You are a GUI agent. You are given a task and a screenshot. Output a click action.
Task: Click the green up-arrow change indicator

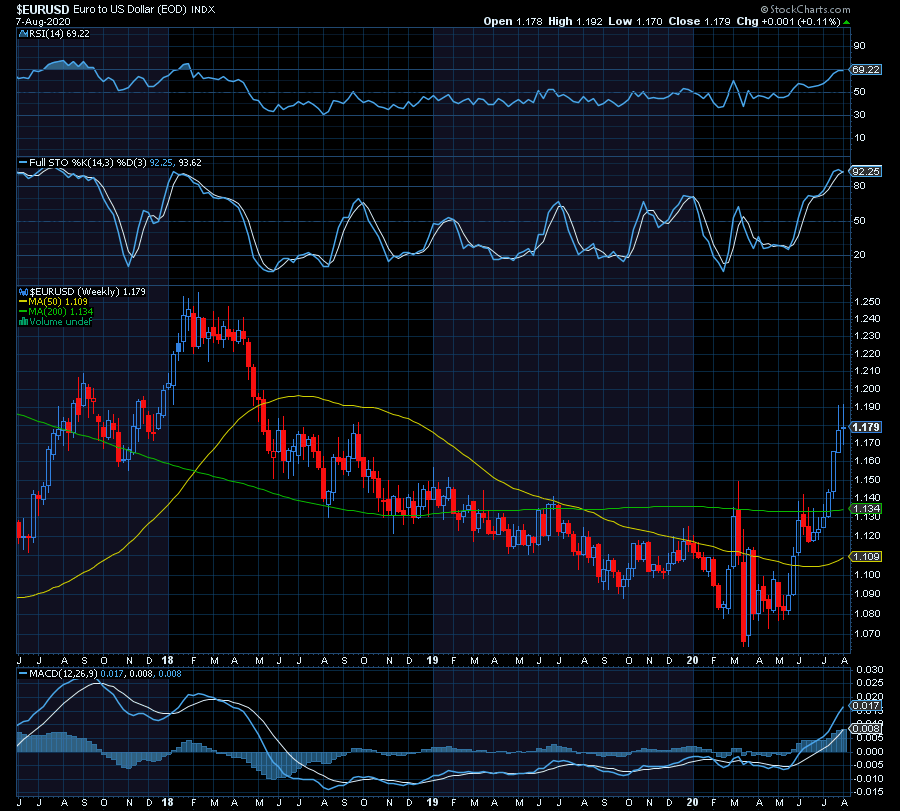(x=847, y=22)
